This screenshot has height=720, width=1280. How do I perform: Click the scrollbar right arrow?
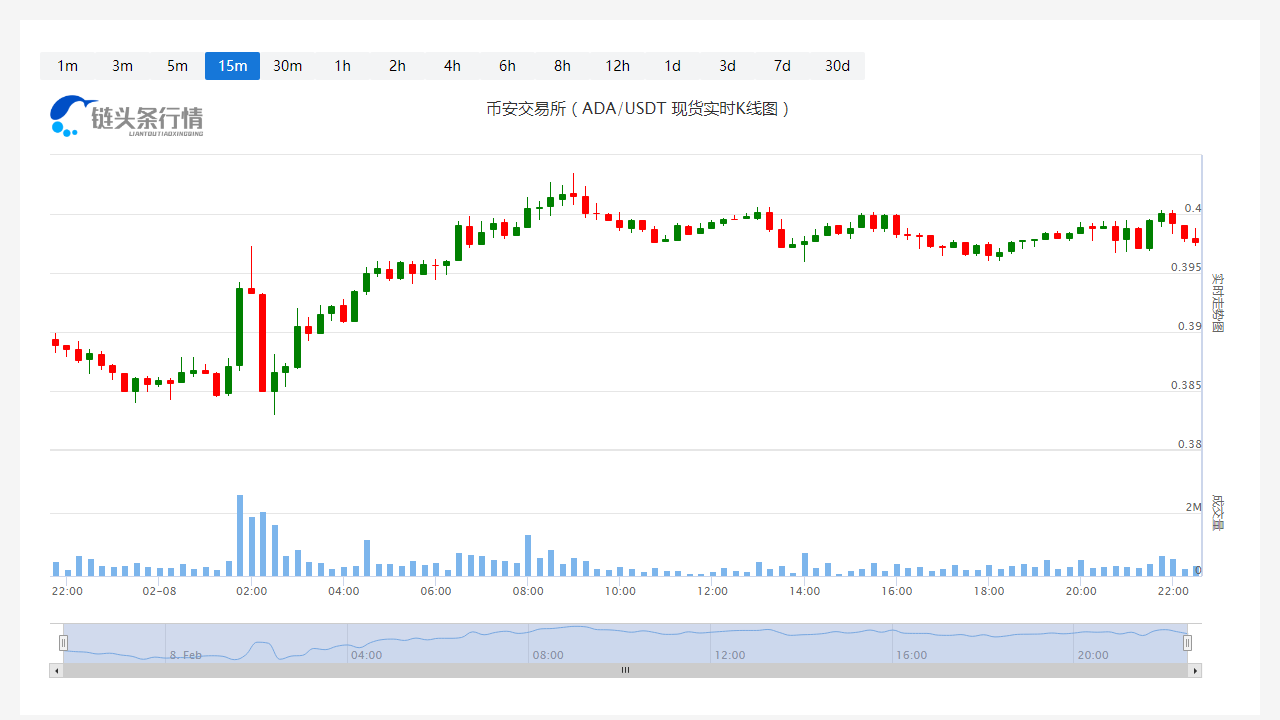[x=1194, y=671]
